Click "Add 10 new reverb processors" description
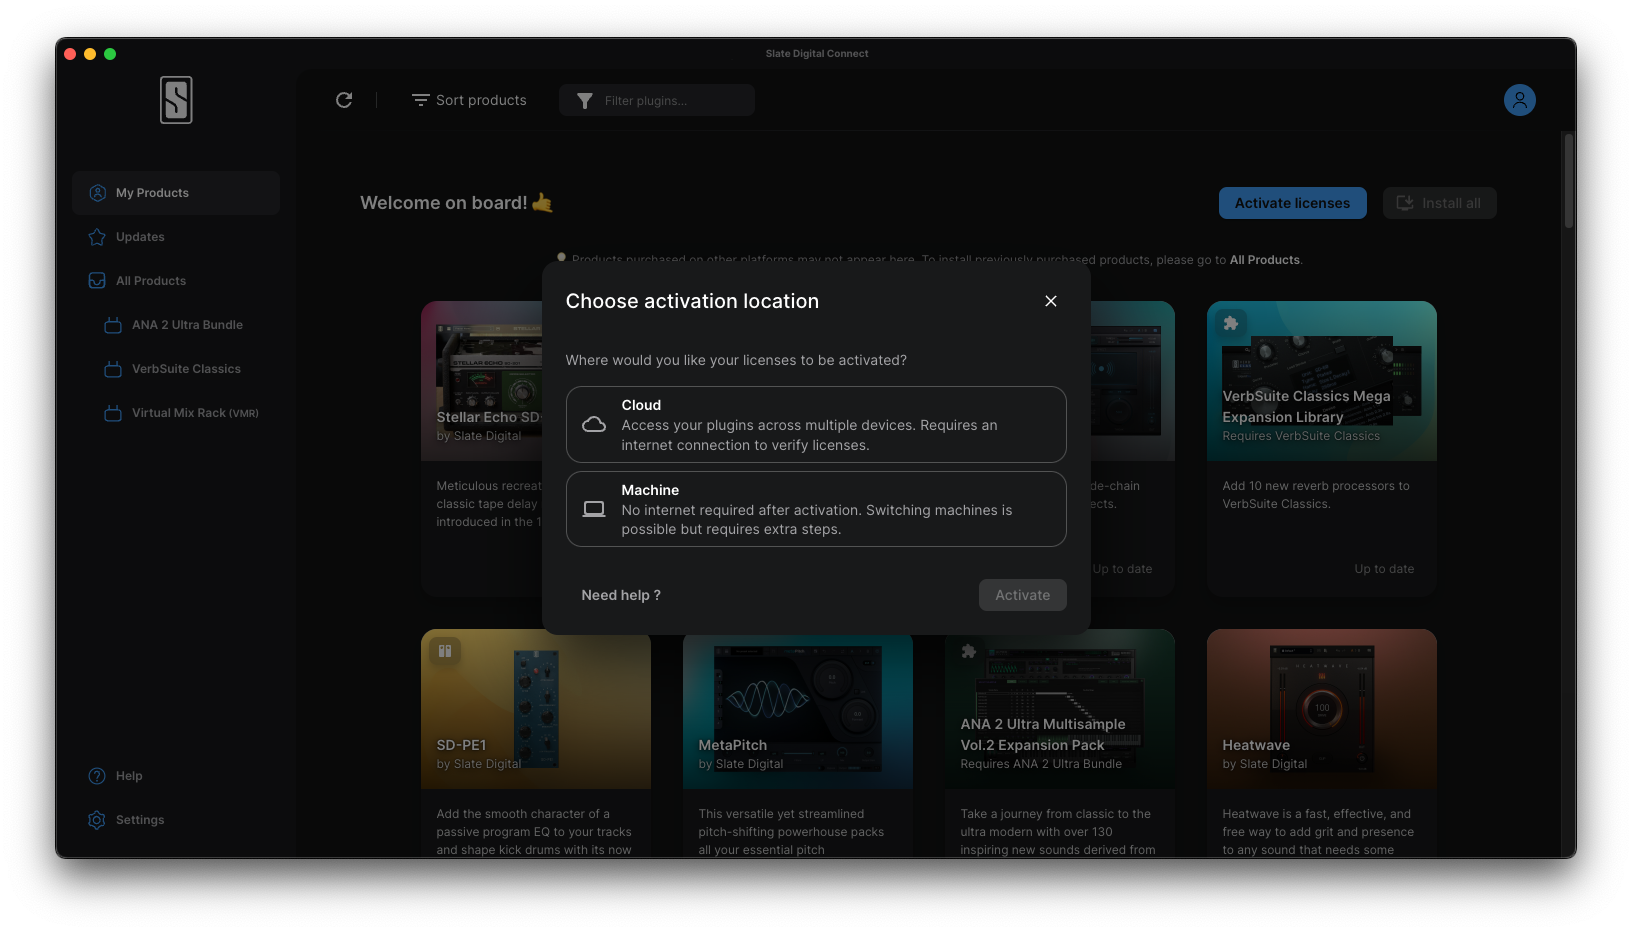Screen dimensions: 1632x932 [1316, 495]
